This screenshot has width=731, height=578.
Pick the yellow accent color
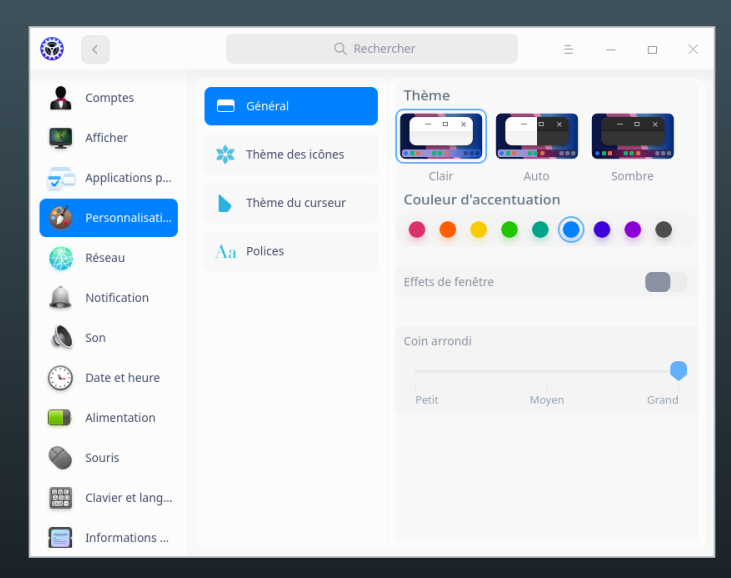click(x=478, y=229)
